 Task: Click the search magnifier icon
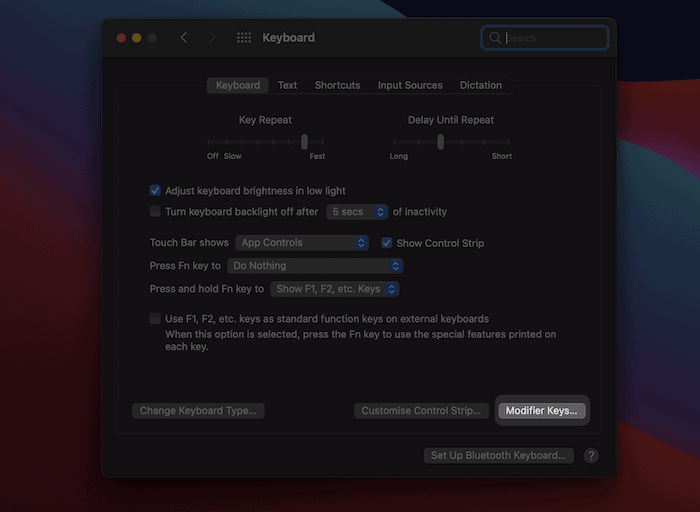[495, 38]
